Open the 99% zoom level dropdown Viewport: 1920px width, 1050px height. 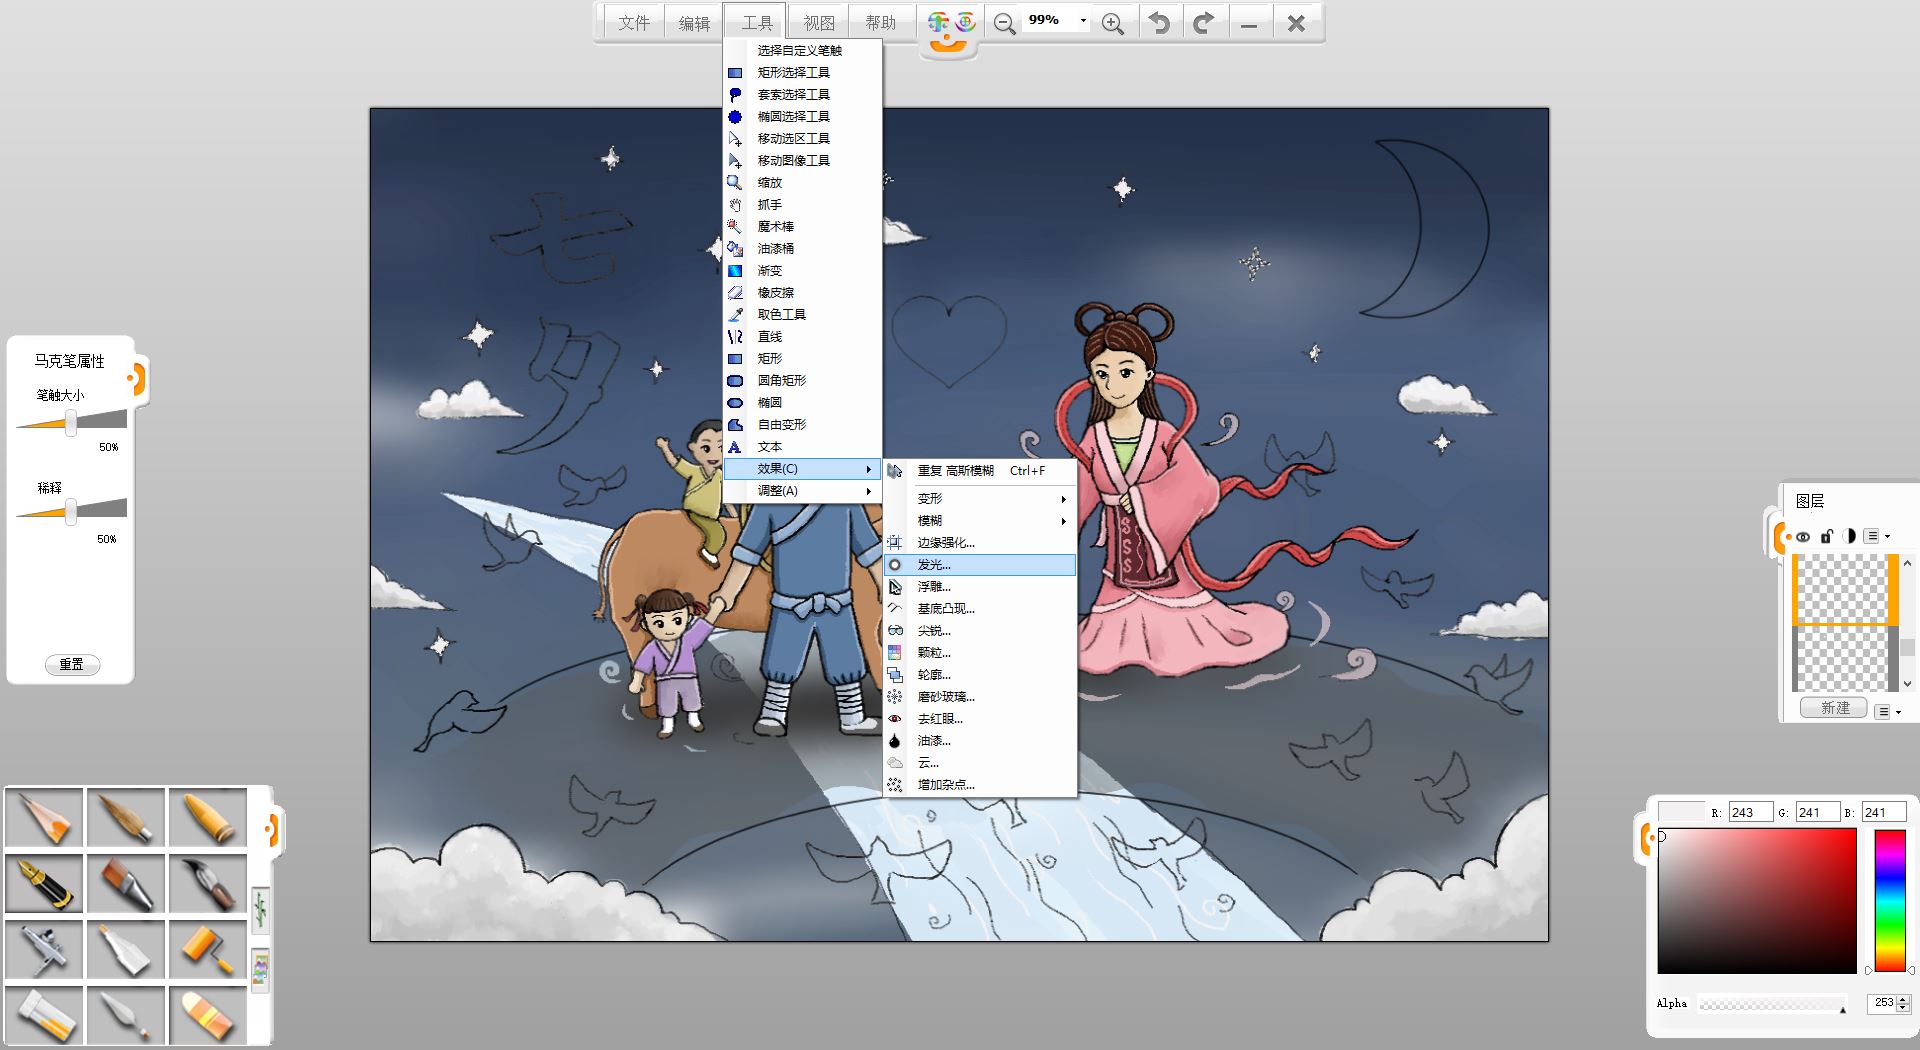pos(1083,21)
